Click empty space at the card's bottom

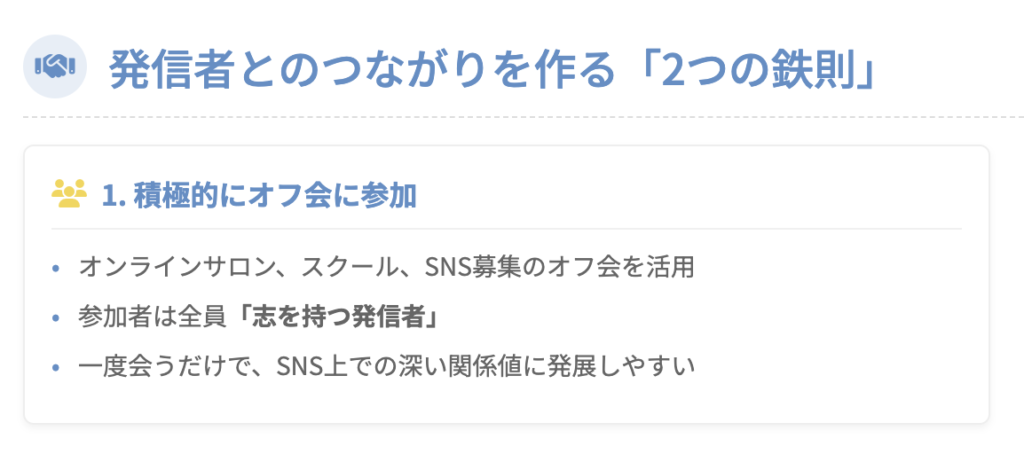507,403
